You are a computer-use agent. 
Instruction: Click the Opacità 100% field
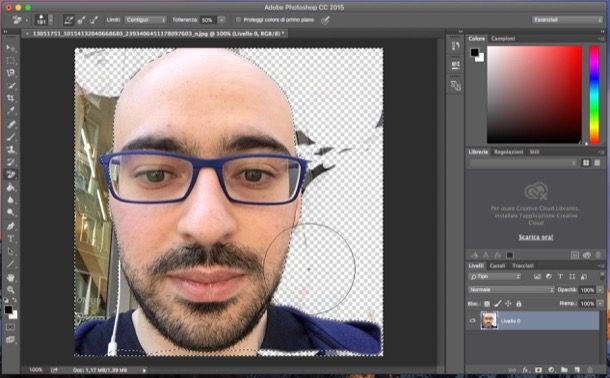(x=587, y=290)
